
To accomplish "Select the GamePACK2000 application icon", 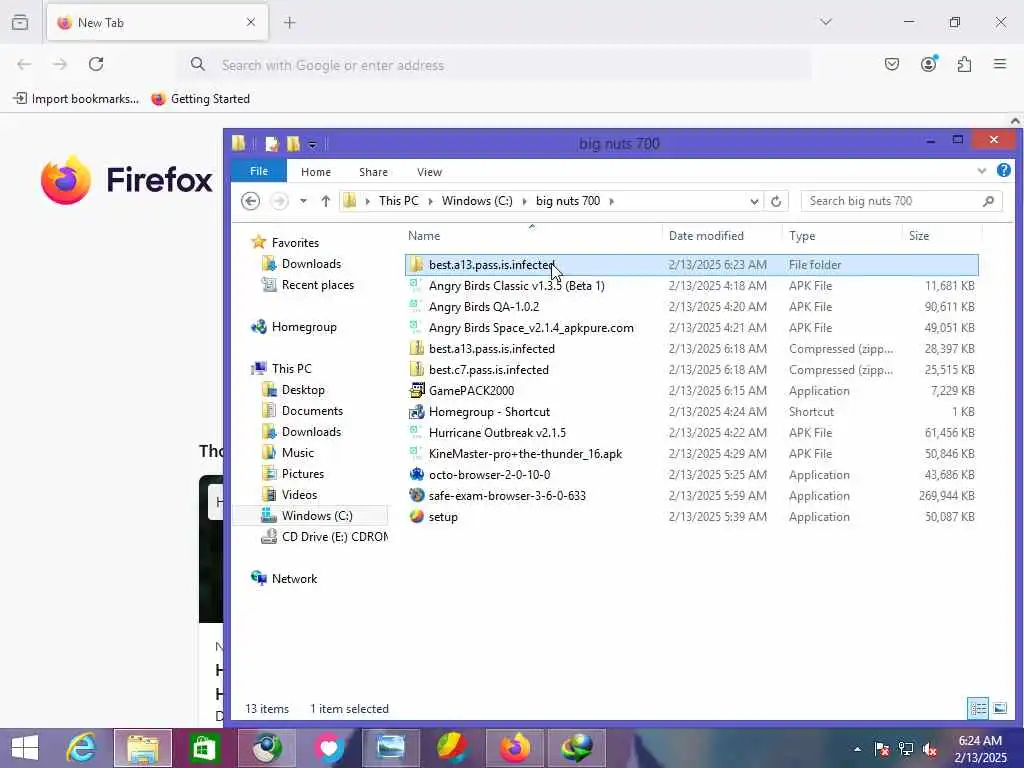I will pyautogui.click(x=417, y=391).
